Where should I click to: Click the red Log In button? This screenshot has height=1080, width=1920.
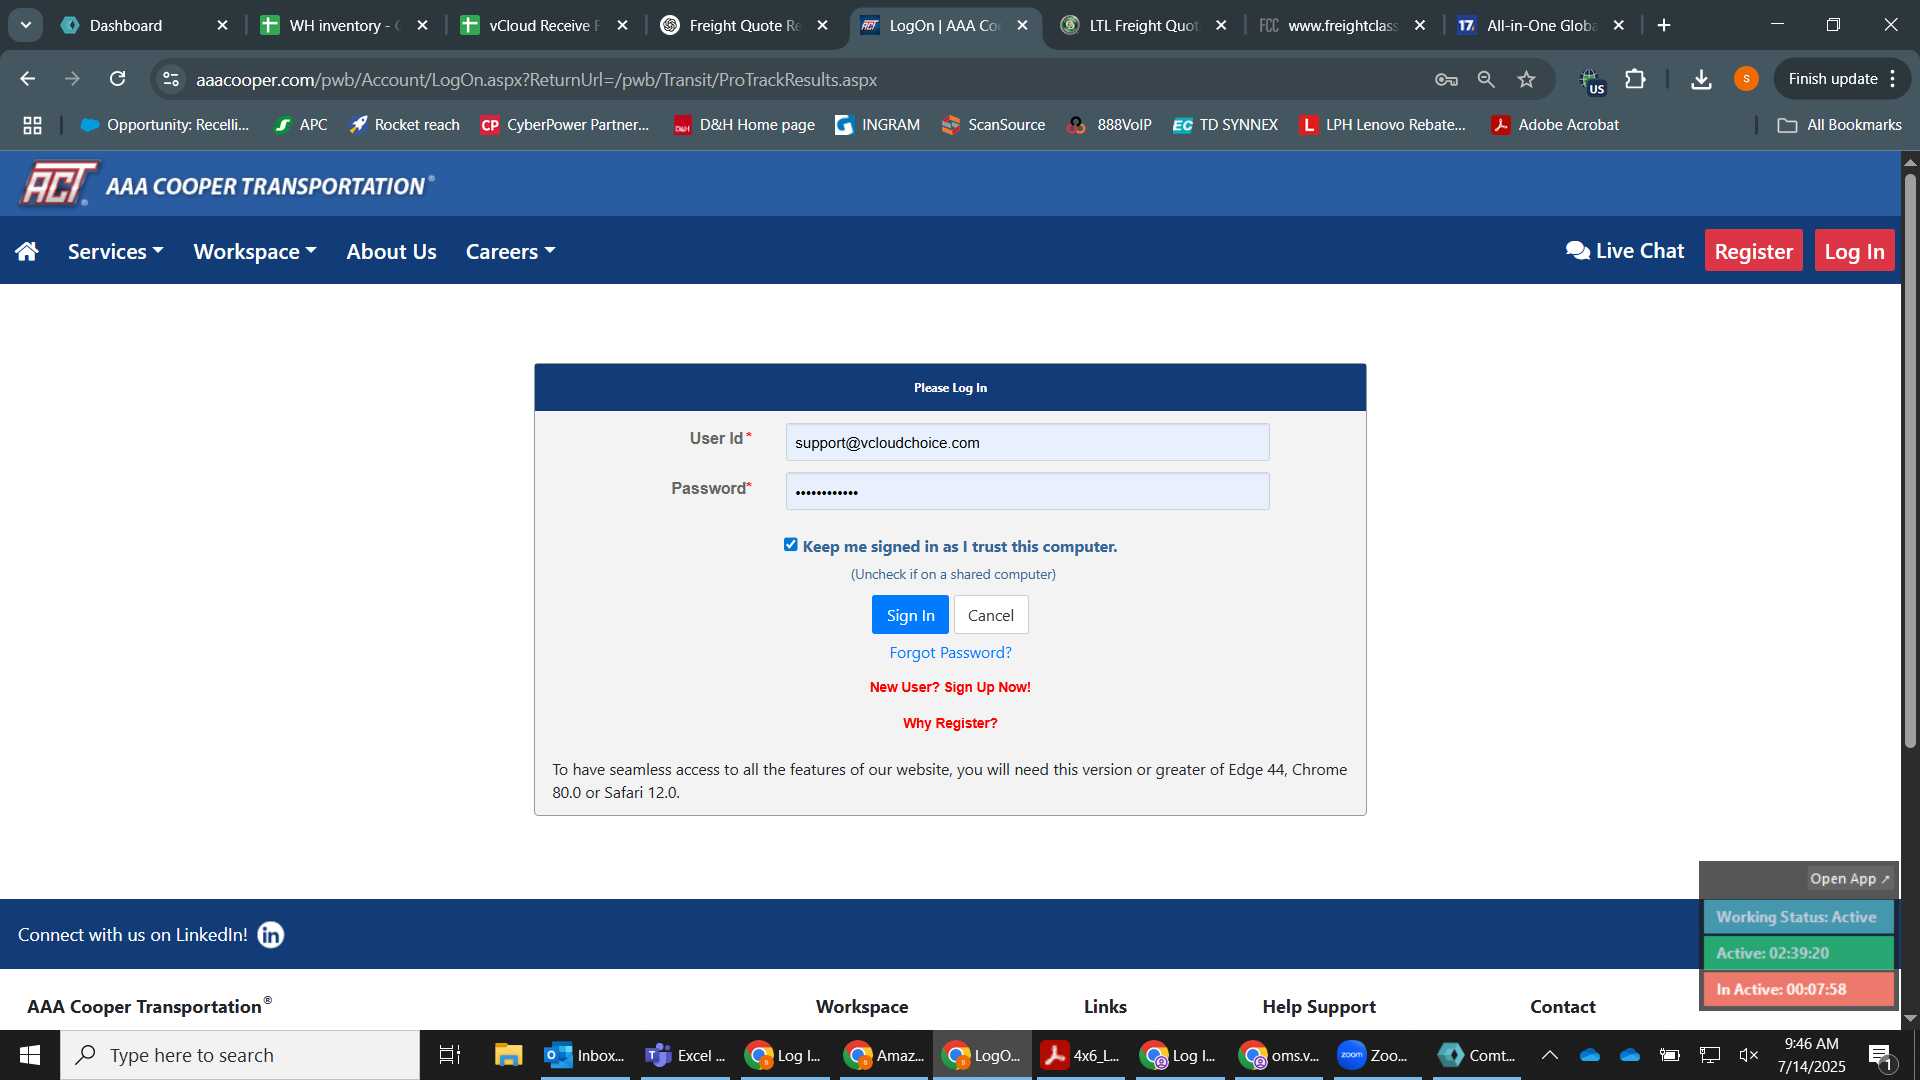[x=1854, y=251]
